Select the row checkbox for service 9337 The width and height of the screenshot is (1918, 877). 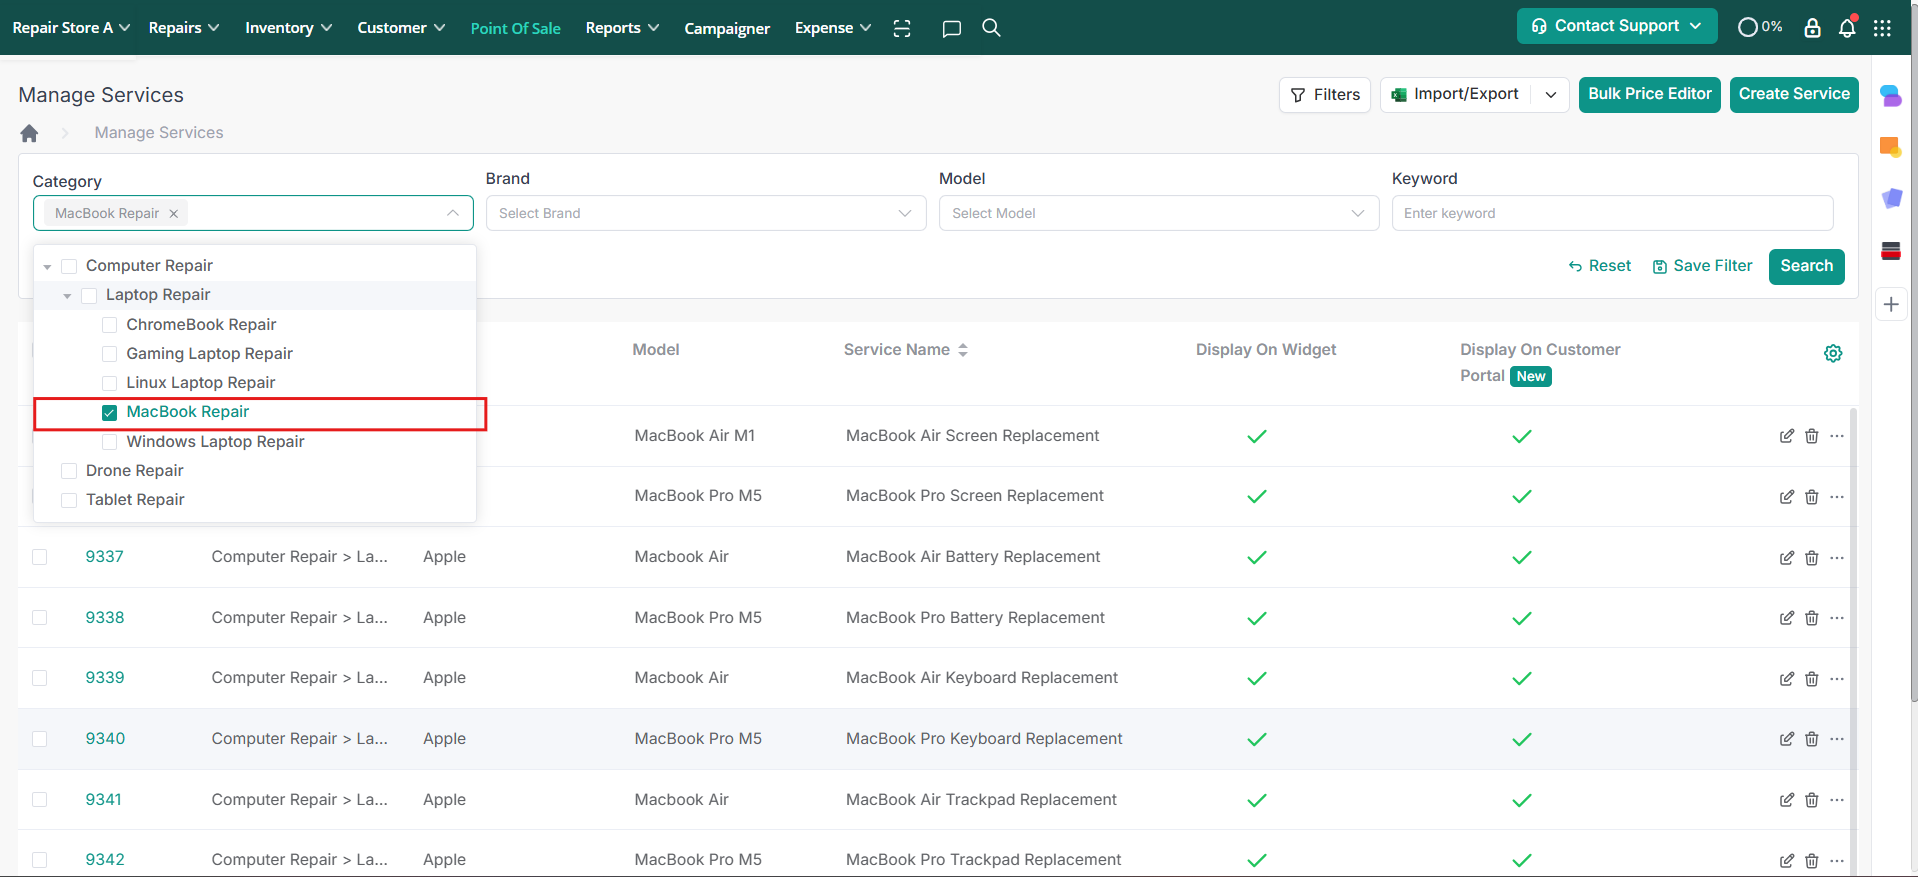pos(40,557)
